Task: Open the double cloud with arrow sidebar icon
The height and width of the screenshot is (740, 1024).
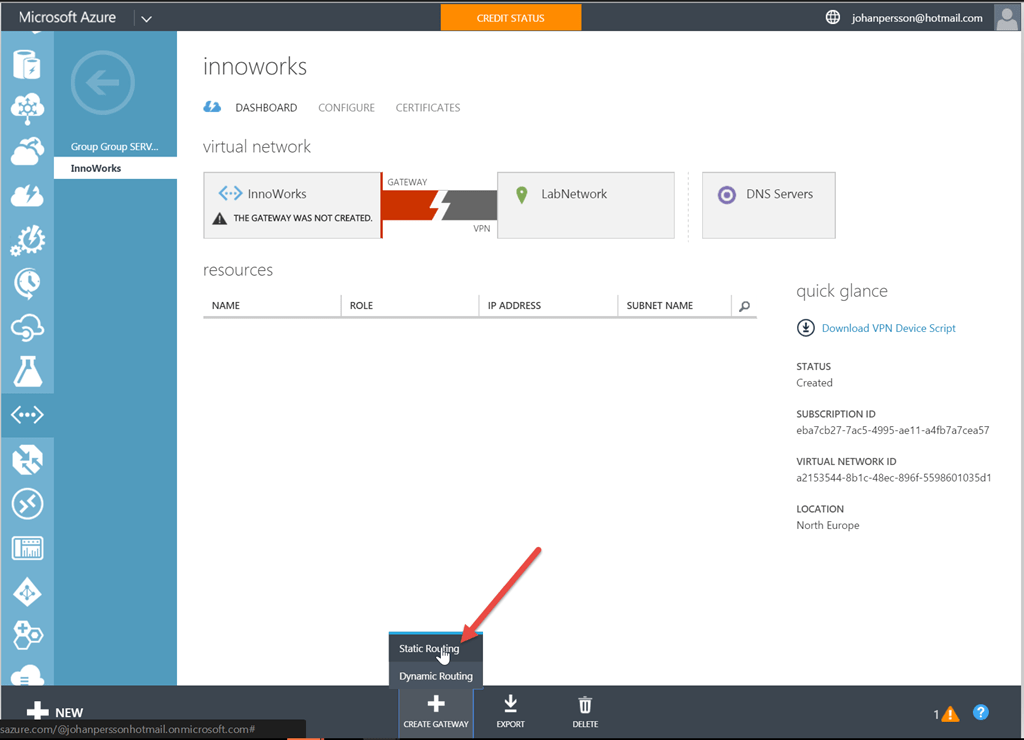Action: tap(27, 152)
